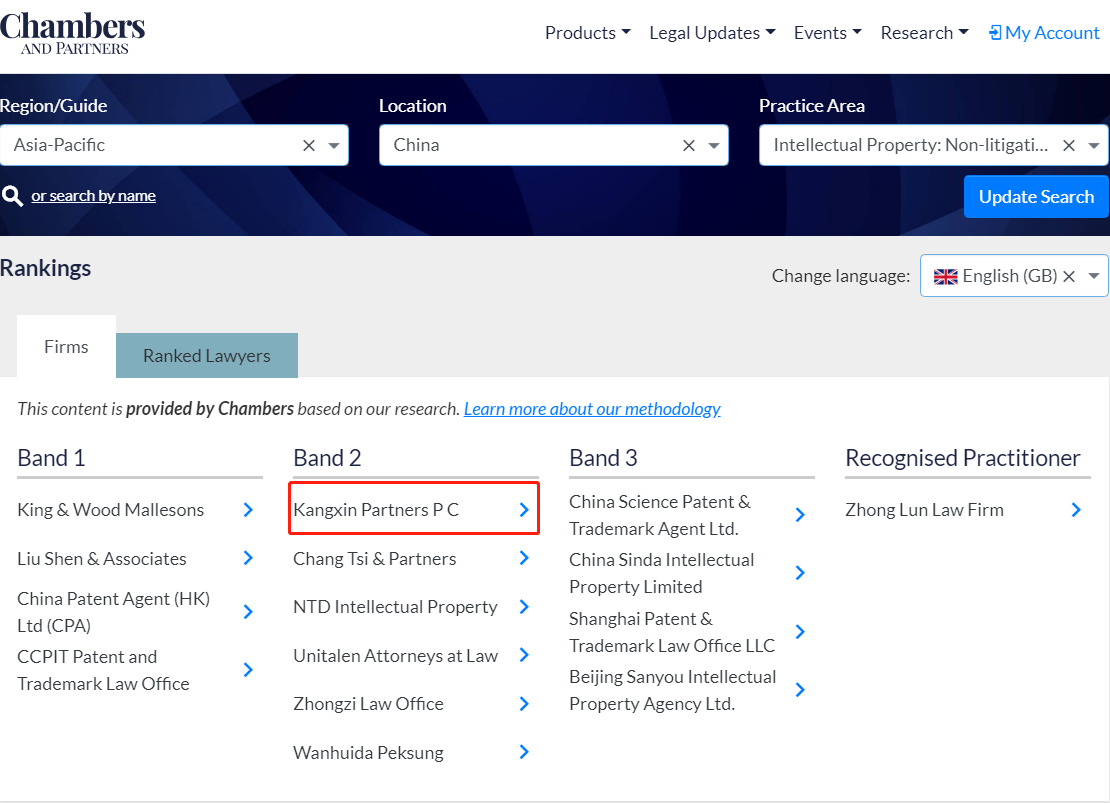Click arrow next to Chang Tsi & Partners
Viewport: 1110px width, 803px height.
524,558
